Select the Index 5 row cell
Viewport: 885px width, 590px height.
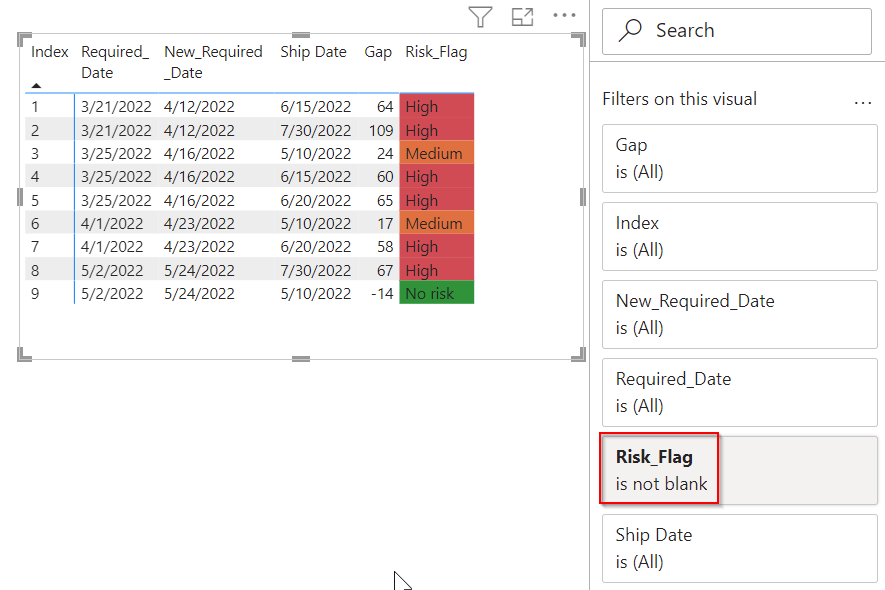[x=35, y=200]
